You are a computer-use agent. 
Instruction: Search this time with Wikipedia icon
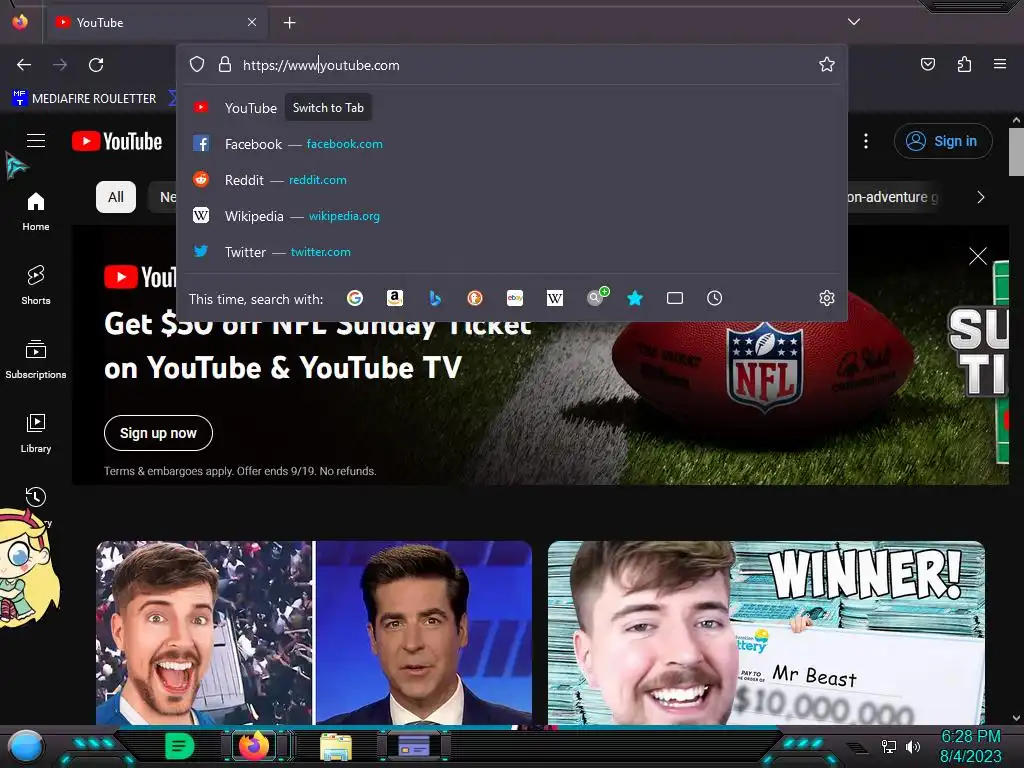click(x=554, y=298)
